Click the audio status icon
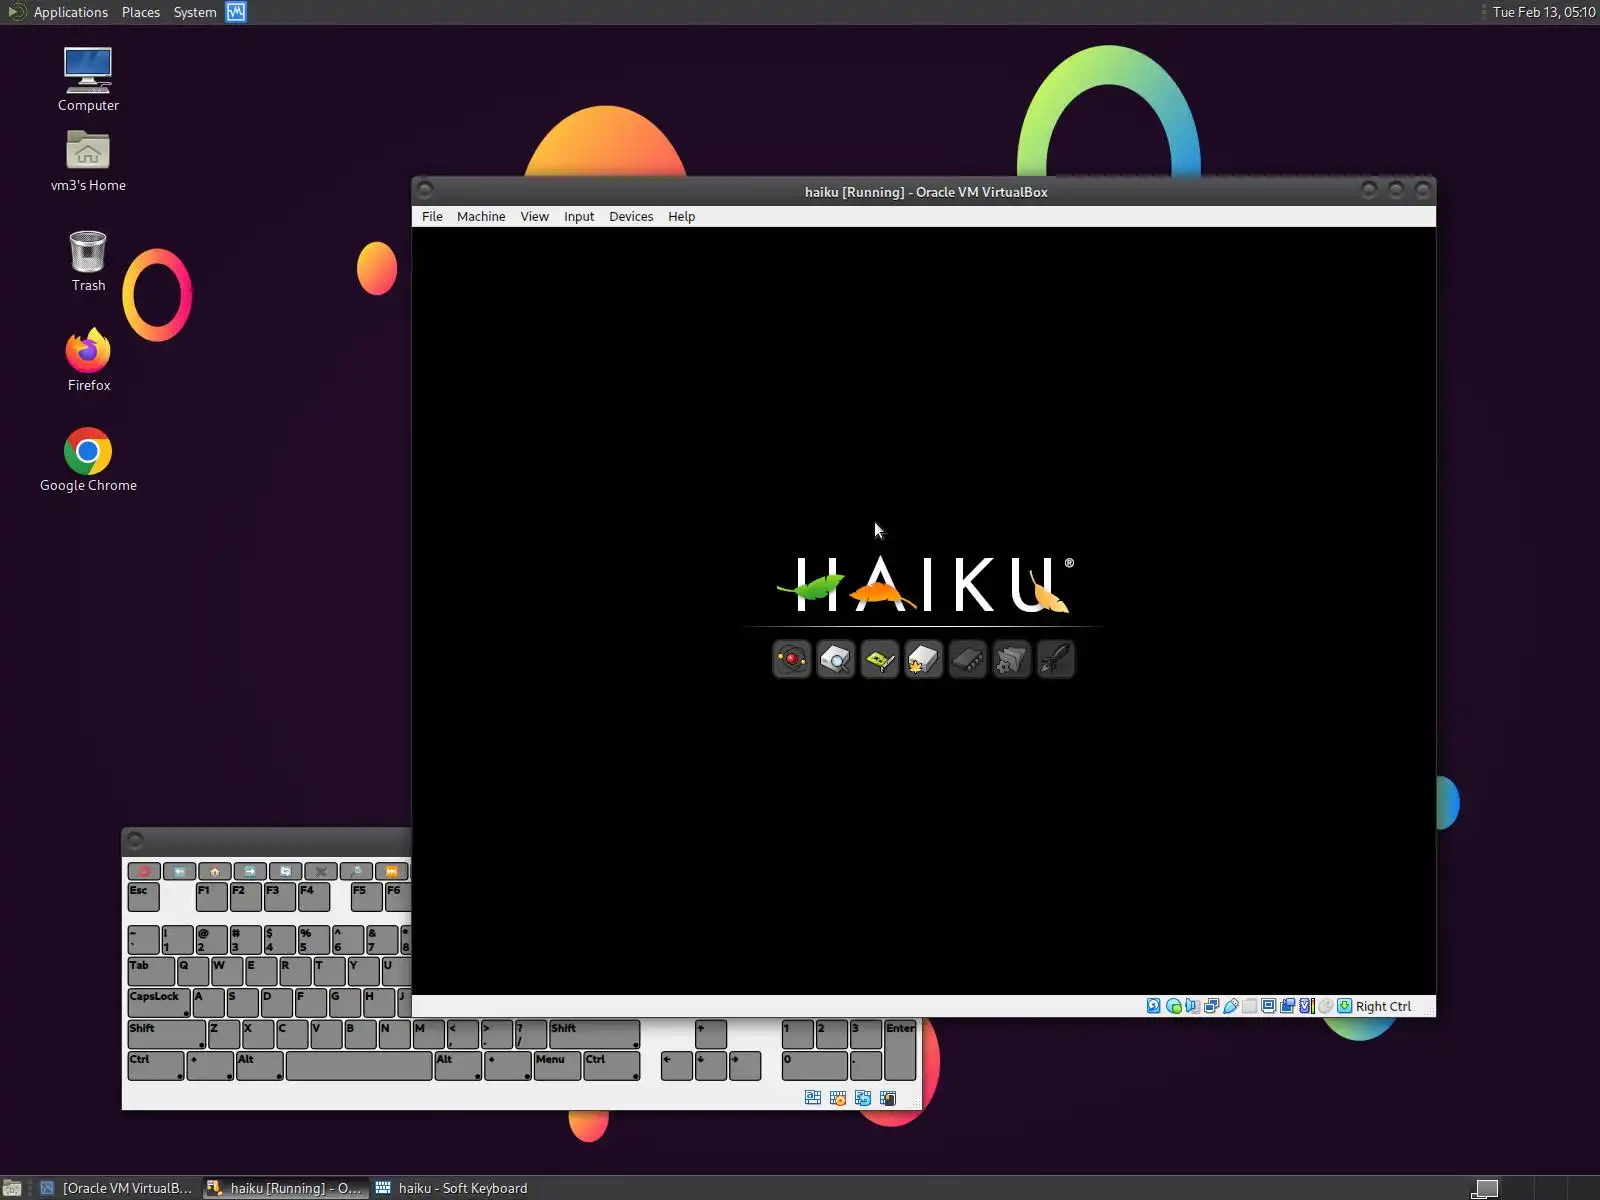Viewport: 1600px width, 1200px height. pyautogui.click(x=1192, y=1006)
